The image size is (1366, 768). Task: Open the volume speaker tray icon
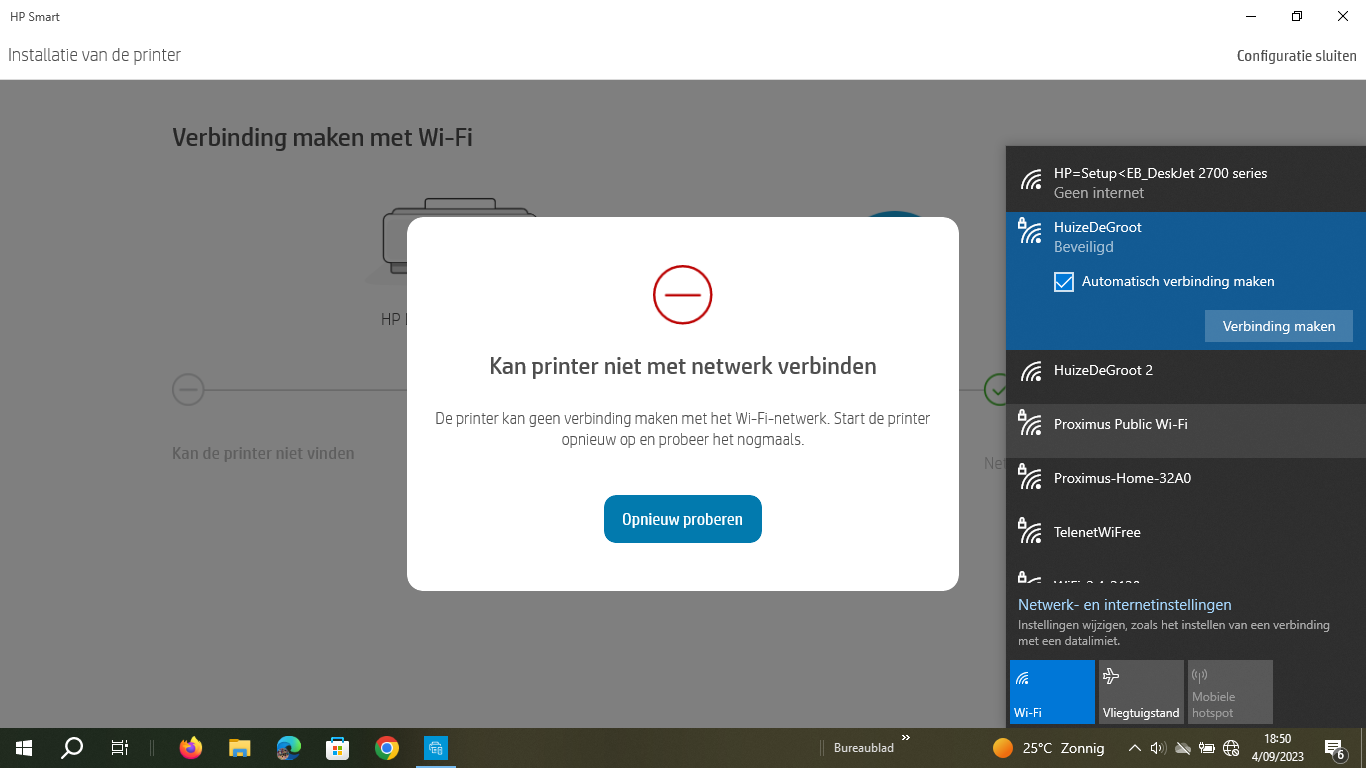(x=1158, y=748)
